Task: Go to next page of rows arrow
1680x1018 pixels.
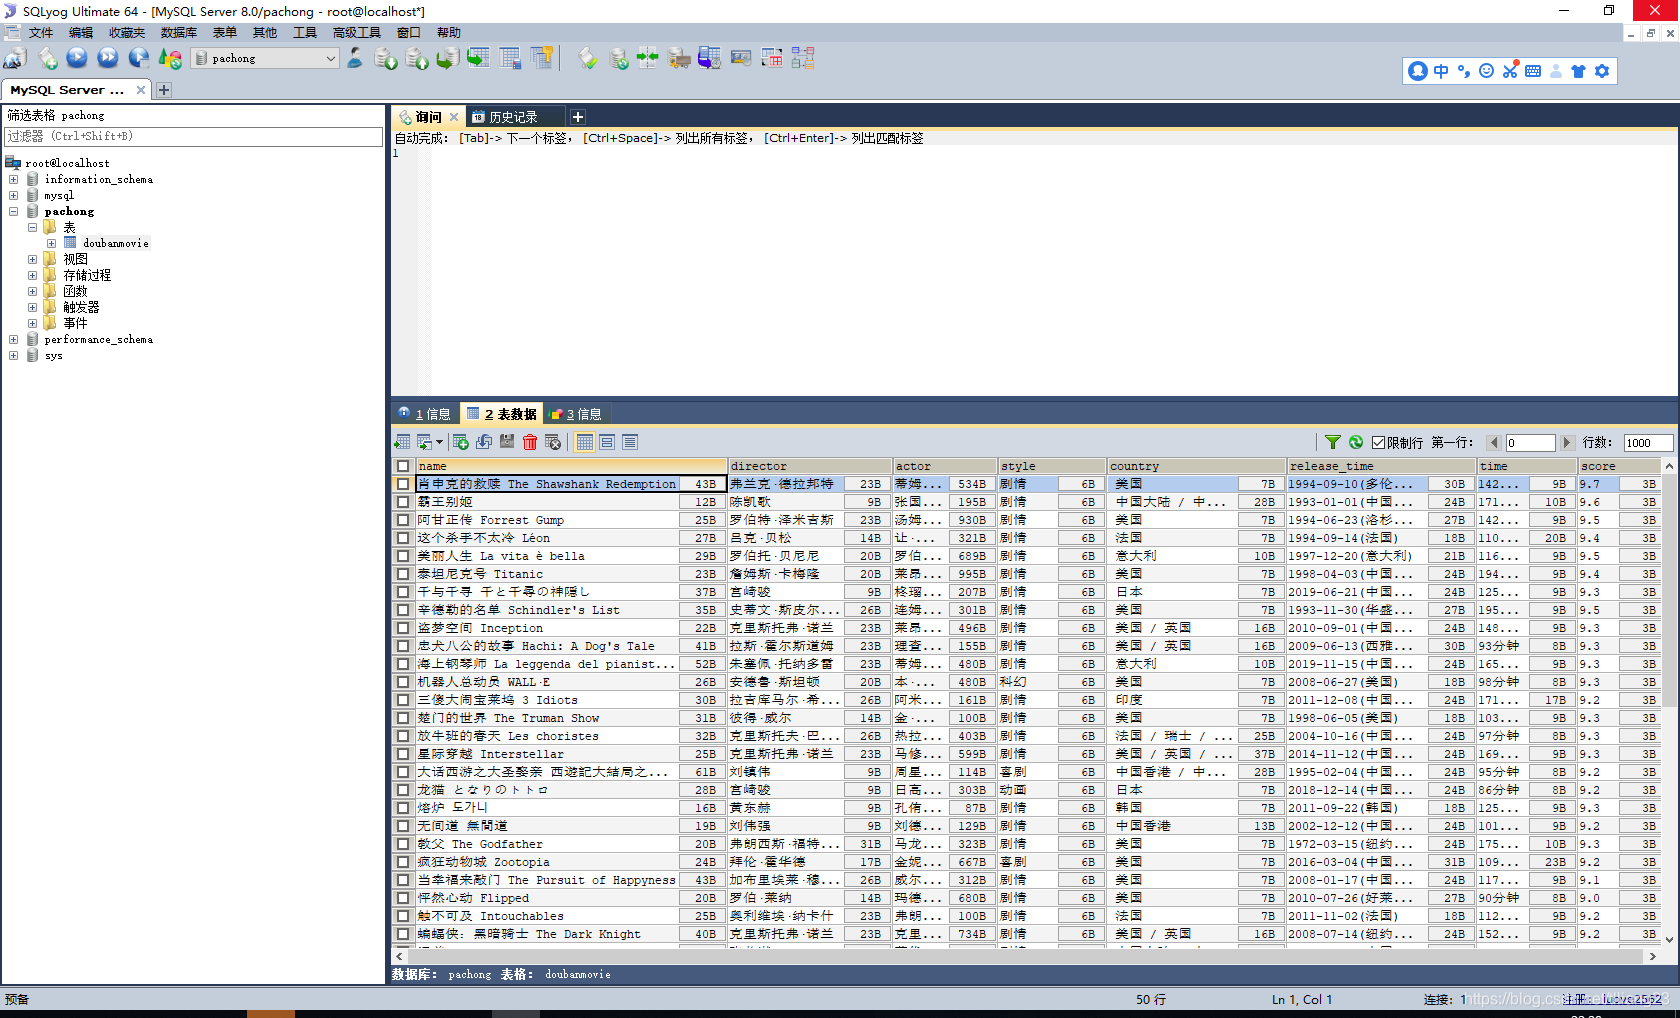Action: (1567, 443)
